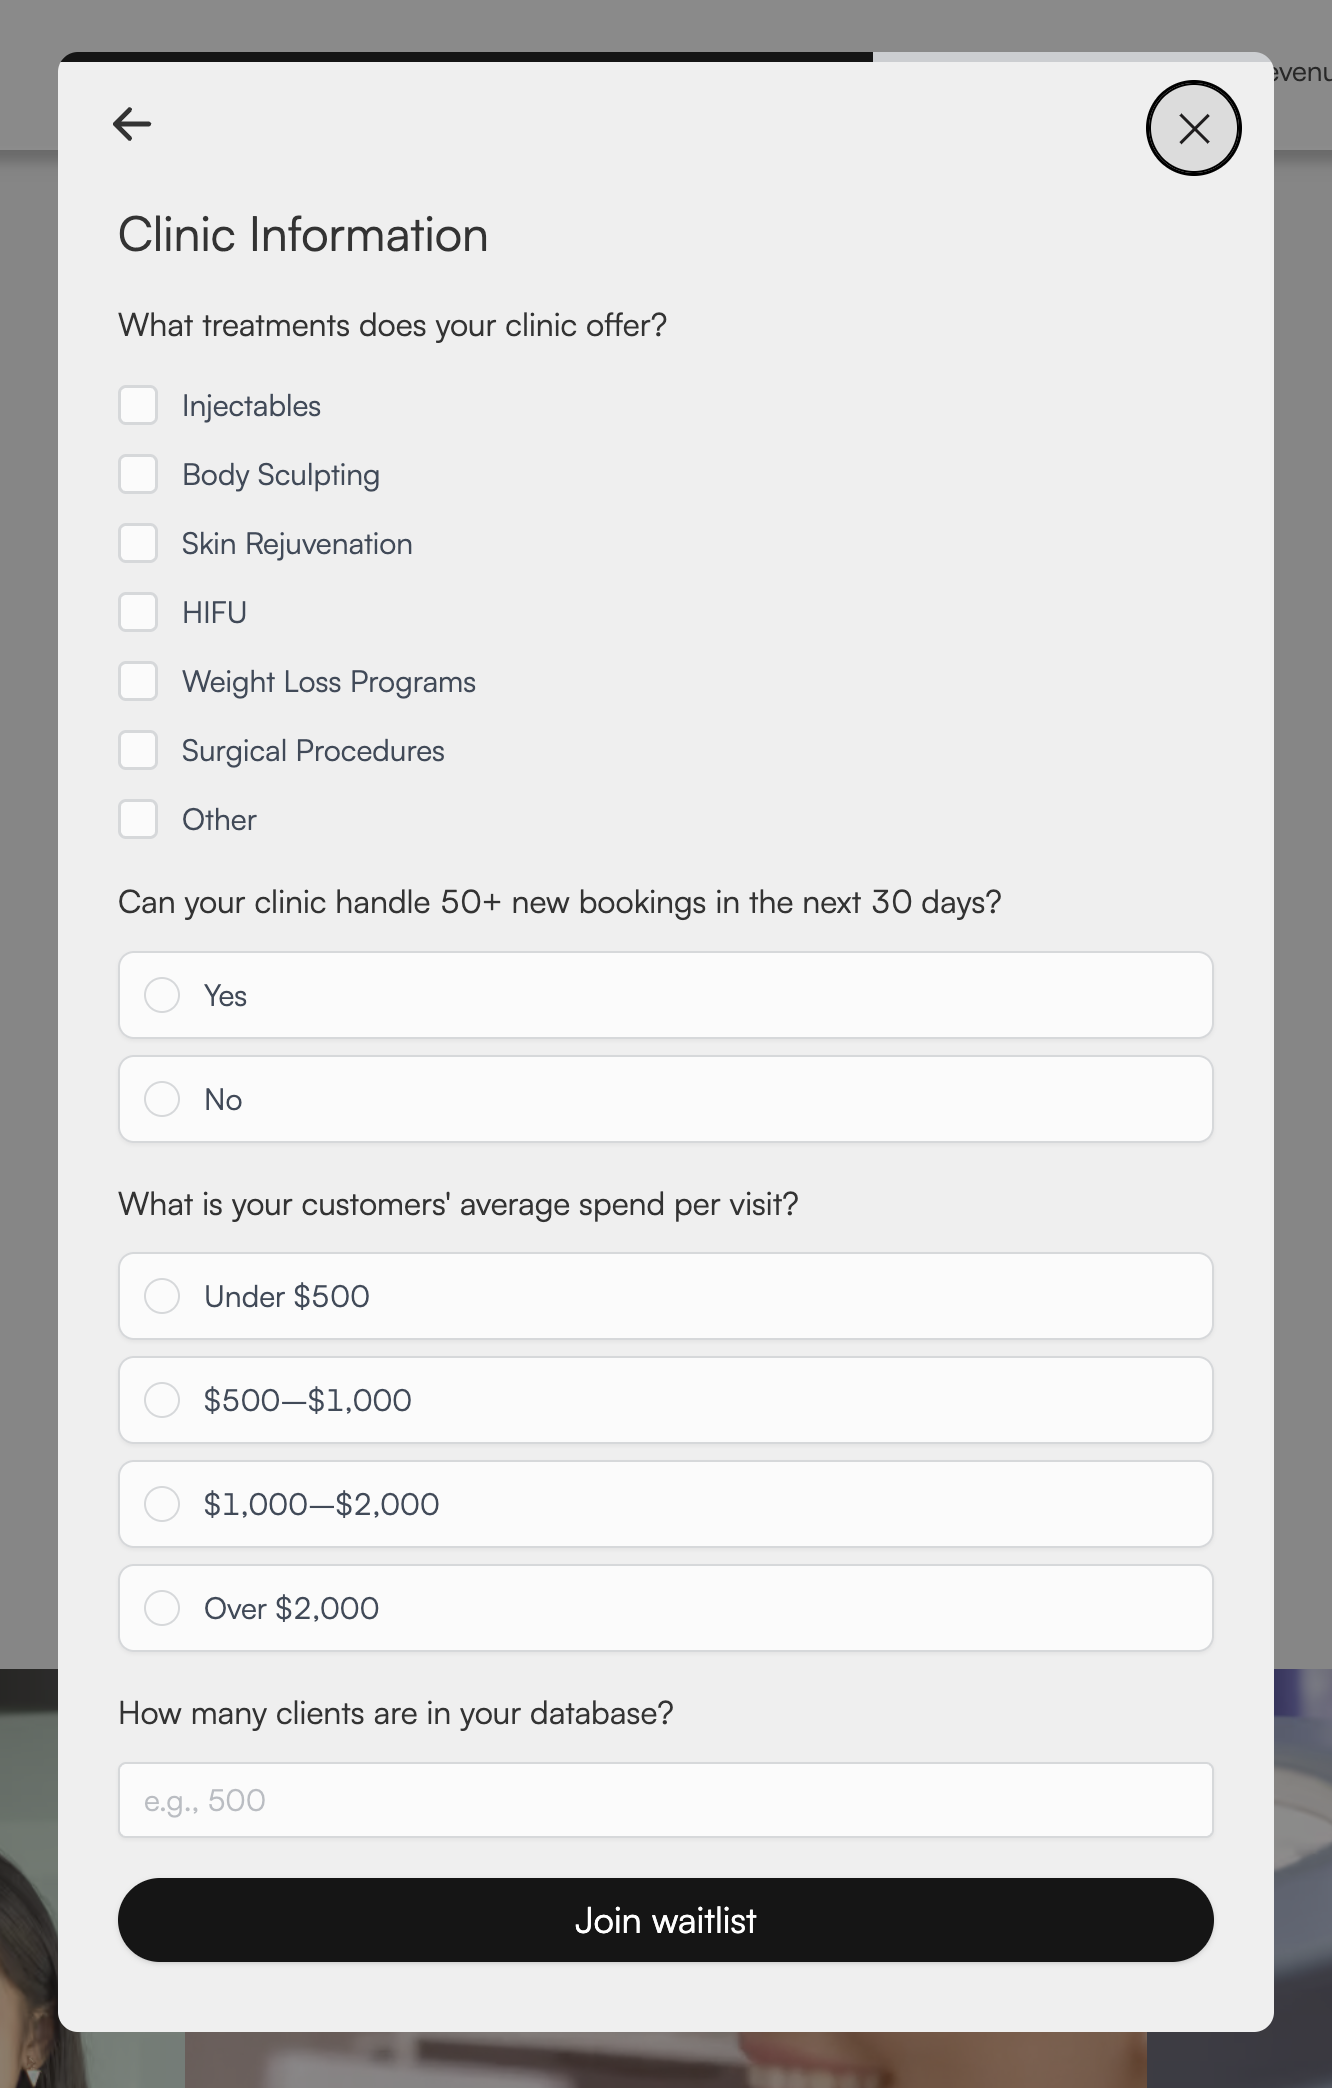Tick the Surgical Procedures checkbox
Screen dimensions: 1332x2088
coord(138,750)
